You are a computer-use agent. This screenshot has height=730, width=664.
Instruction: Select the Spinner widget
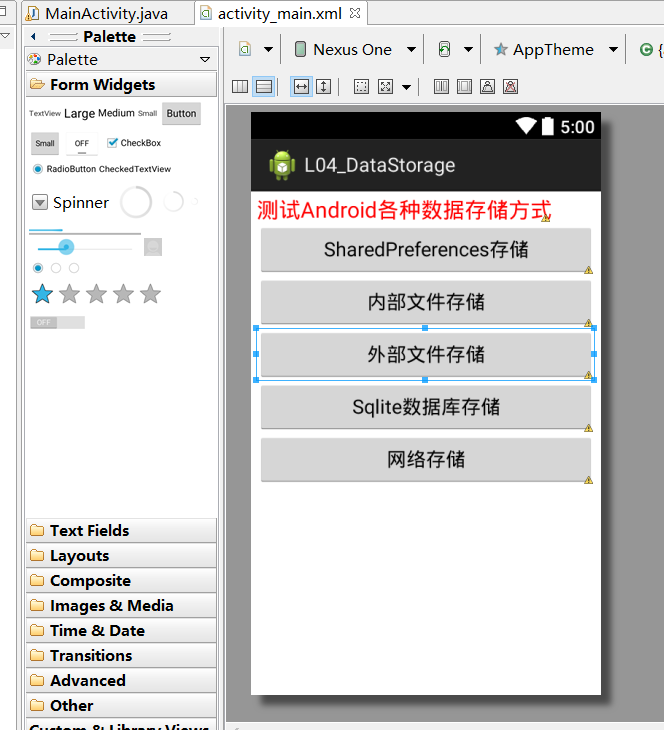pyautogui.click(x=70, y=203)
